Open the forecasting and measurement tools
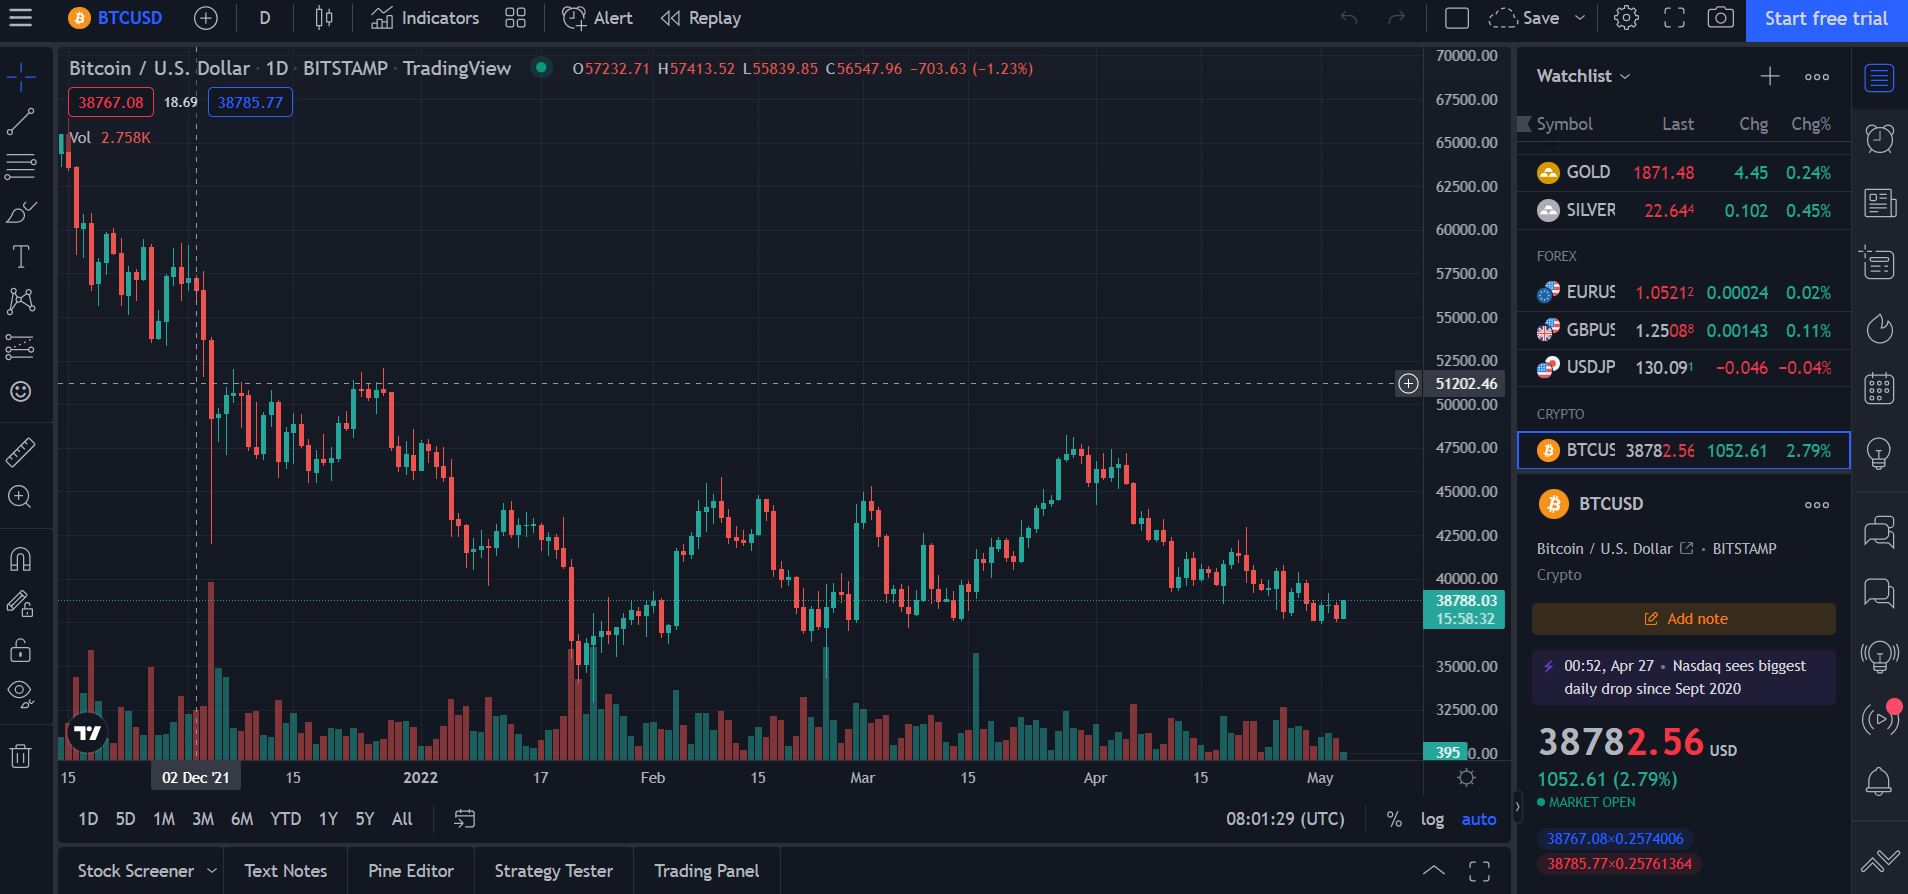The width and height of the screenshot is (1908, 894). [x=21, y=346]
